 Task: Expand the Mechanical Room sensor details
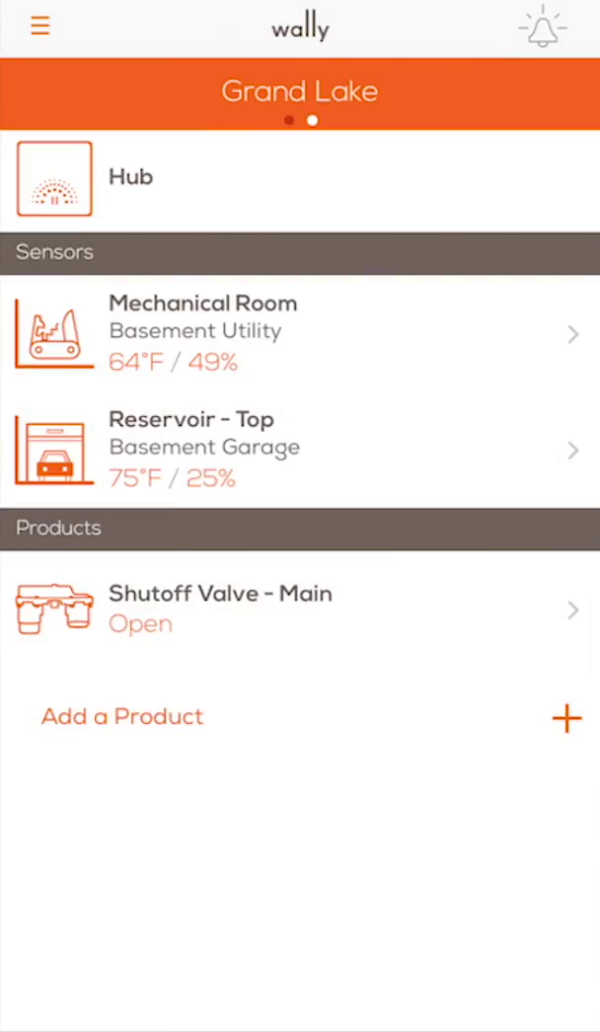(573, 334)
